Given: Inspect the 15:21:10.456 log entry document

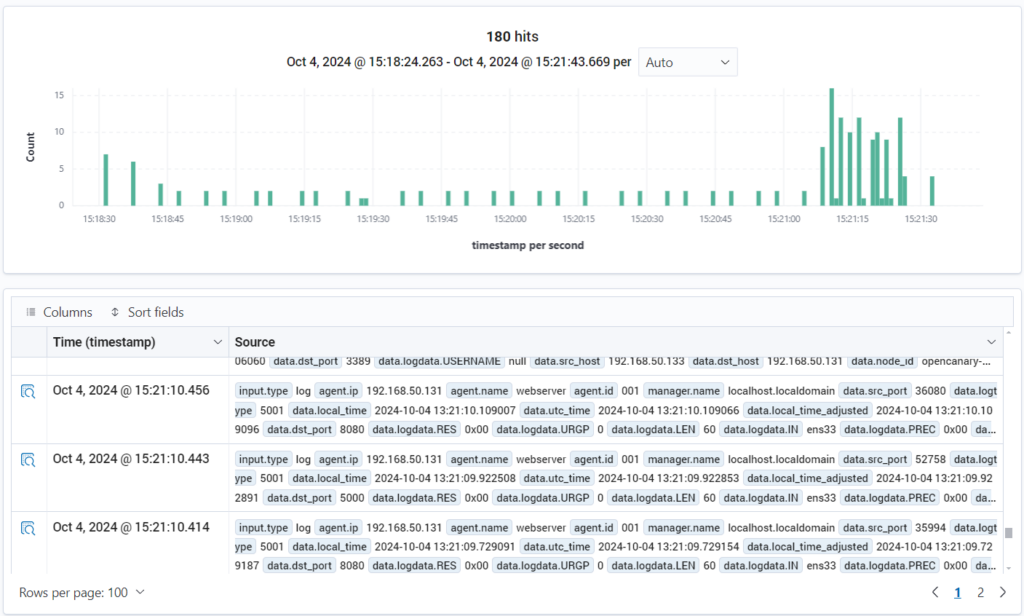Looking at the screenshot, I should (x=29, y=392).
